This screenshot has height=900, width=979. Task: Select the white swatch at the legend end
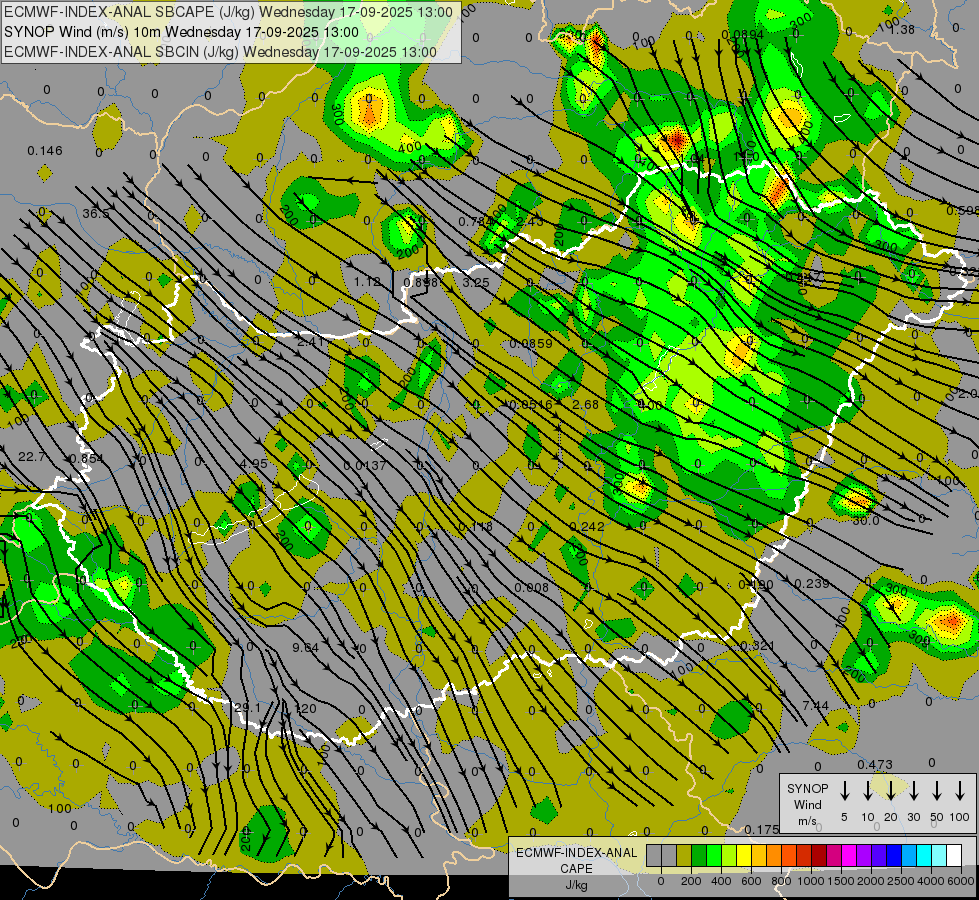tap(954, 855)
